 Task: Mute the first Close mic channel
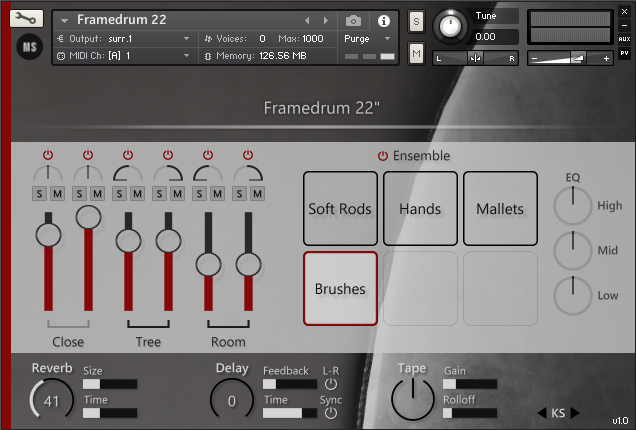58,194
